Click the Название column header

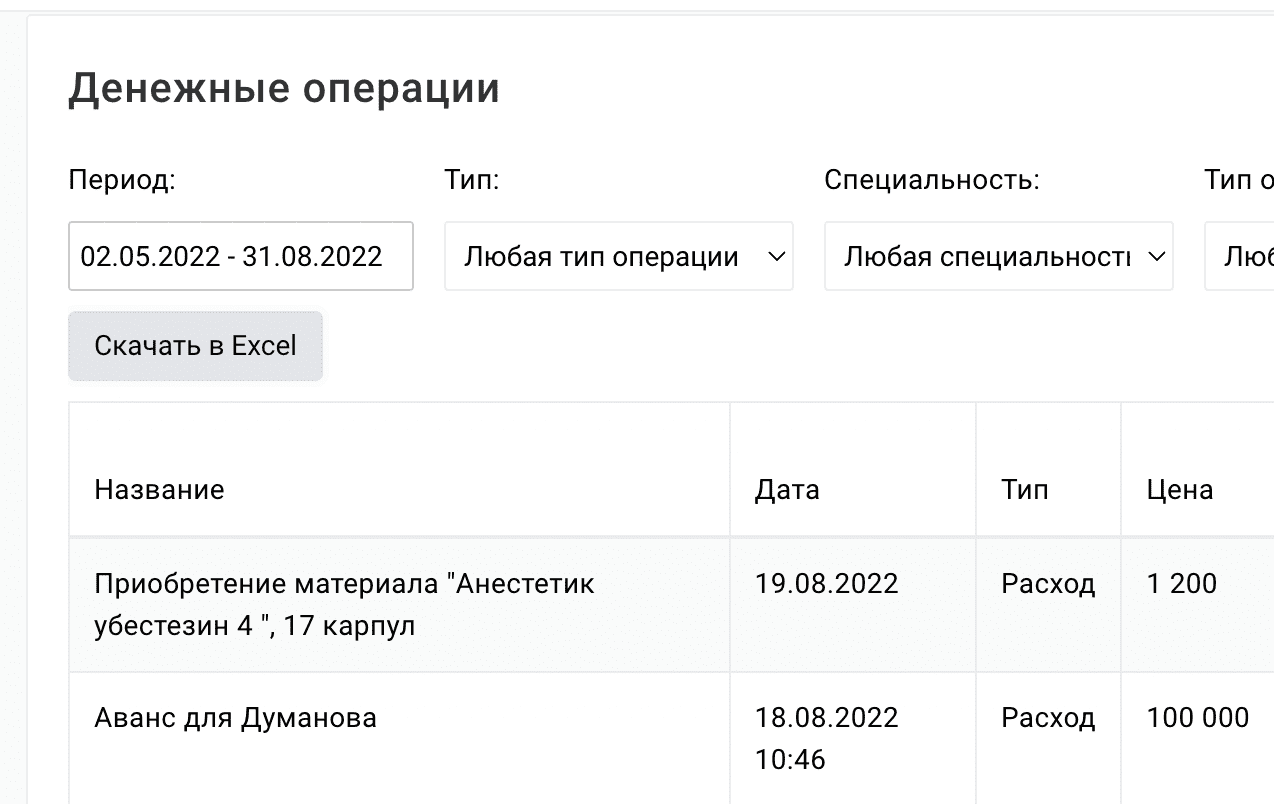[x=159, y=490]
